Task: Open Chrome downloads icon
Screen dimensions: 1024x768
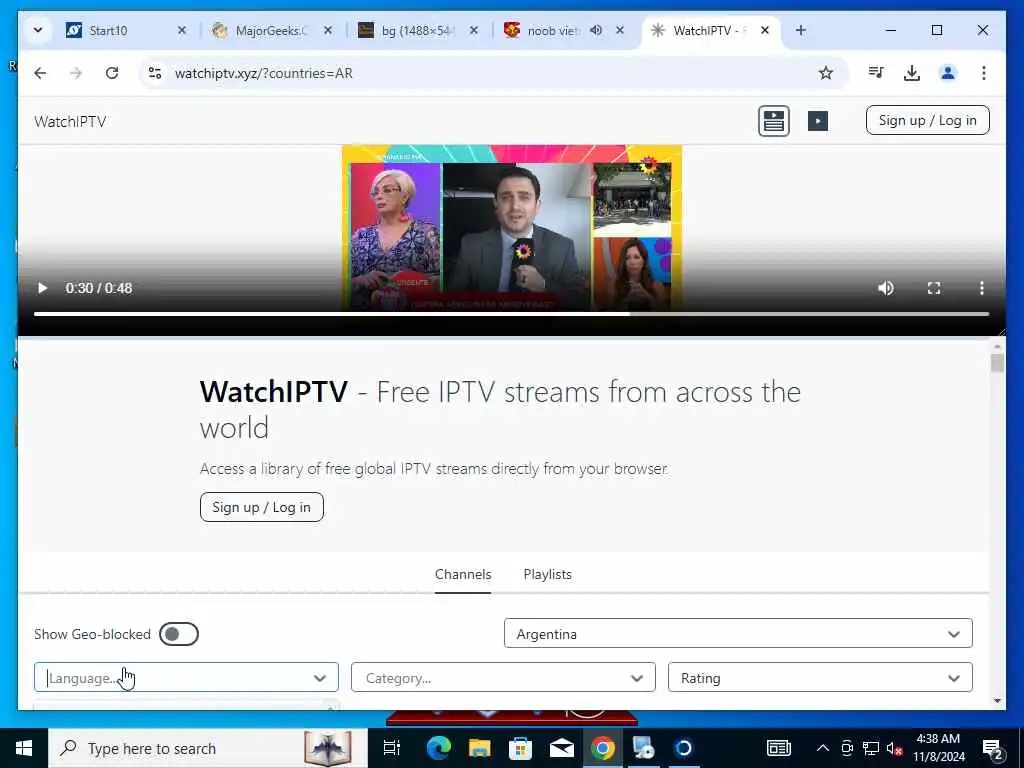Action: coord(912,73)
